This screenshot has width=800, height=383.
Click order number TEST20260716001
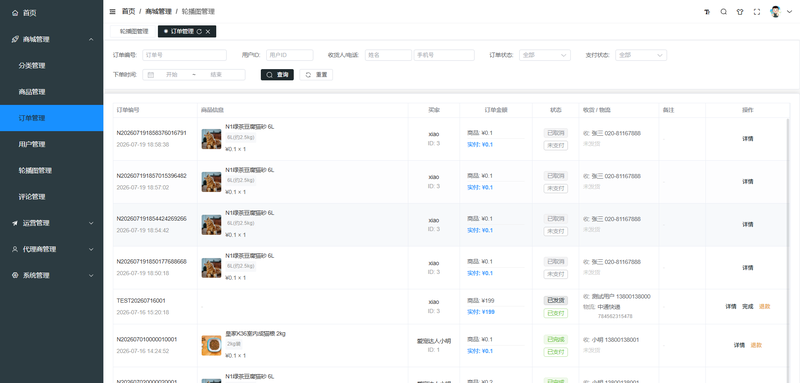point(141,301)
